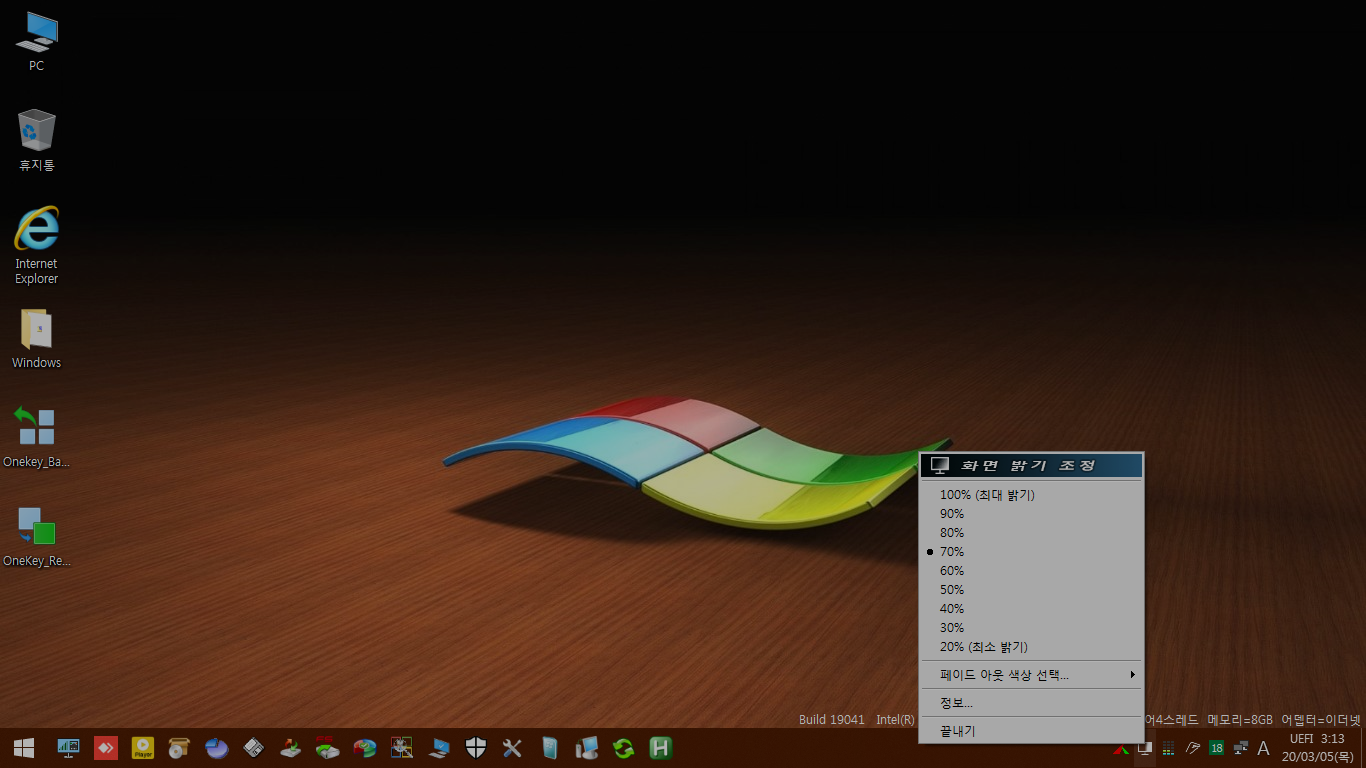Open the red-green disk partition icon
This screenshot has width=1366, height=768.
(x=365, y=748)
